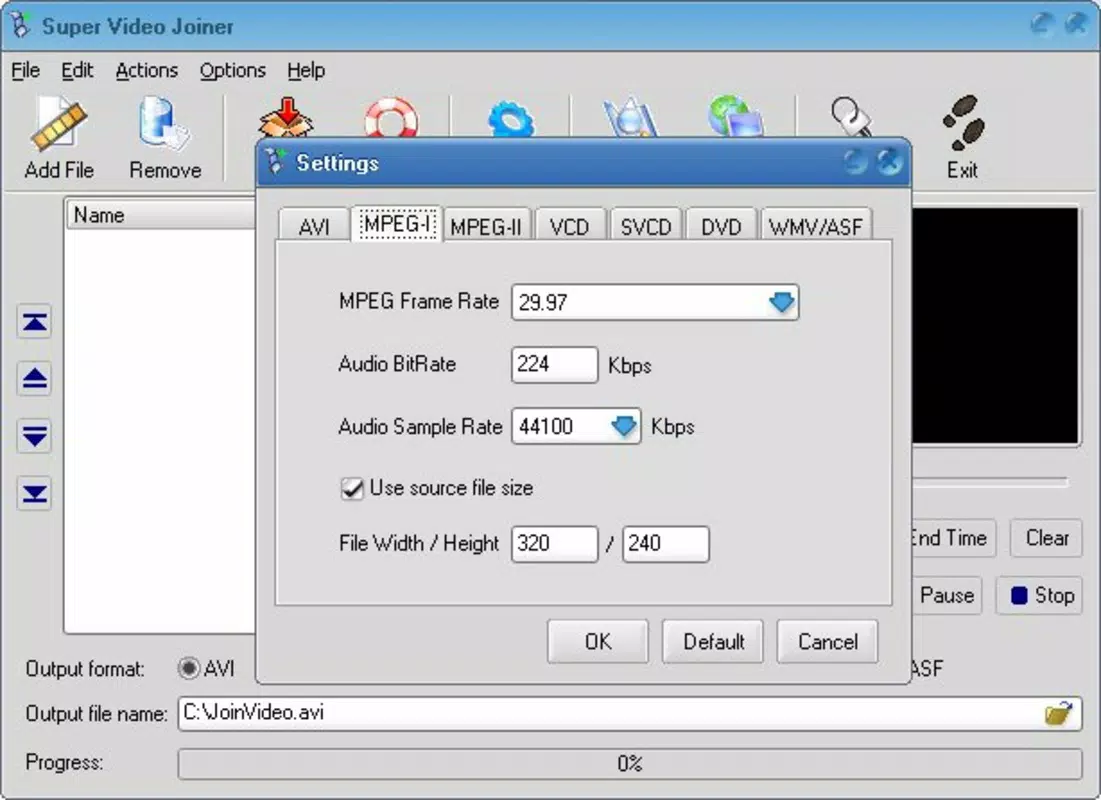
Task: Click the File Width field showing 320
Action: click(555, 544)
